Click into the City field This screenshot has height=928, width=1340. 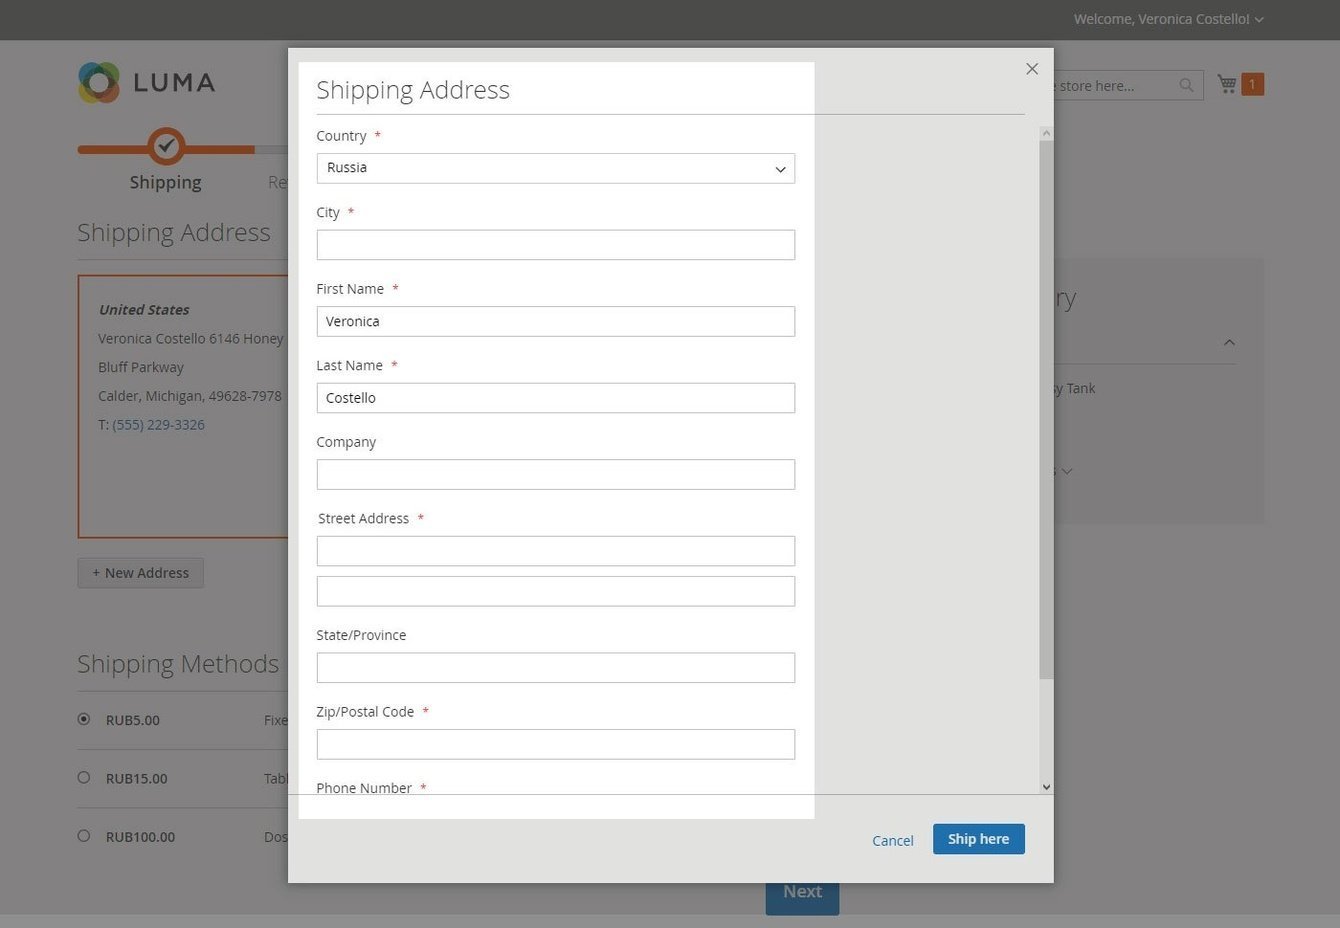tap(555, 245)
